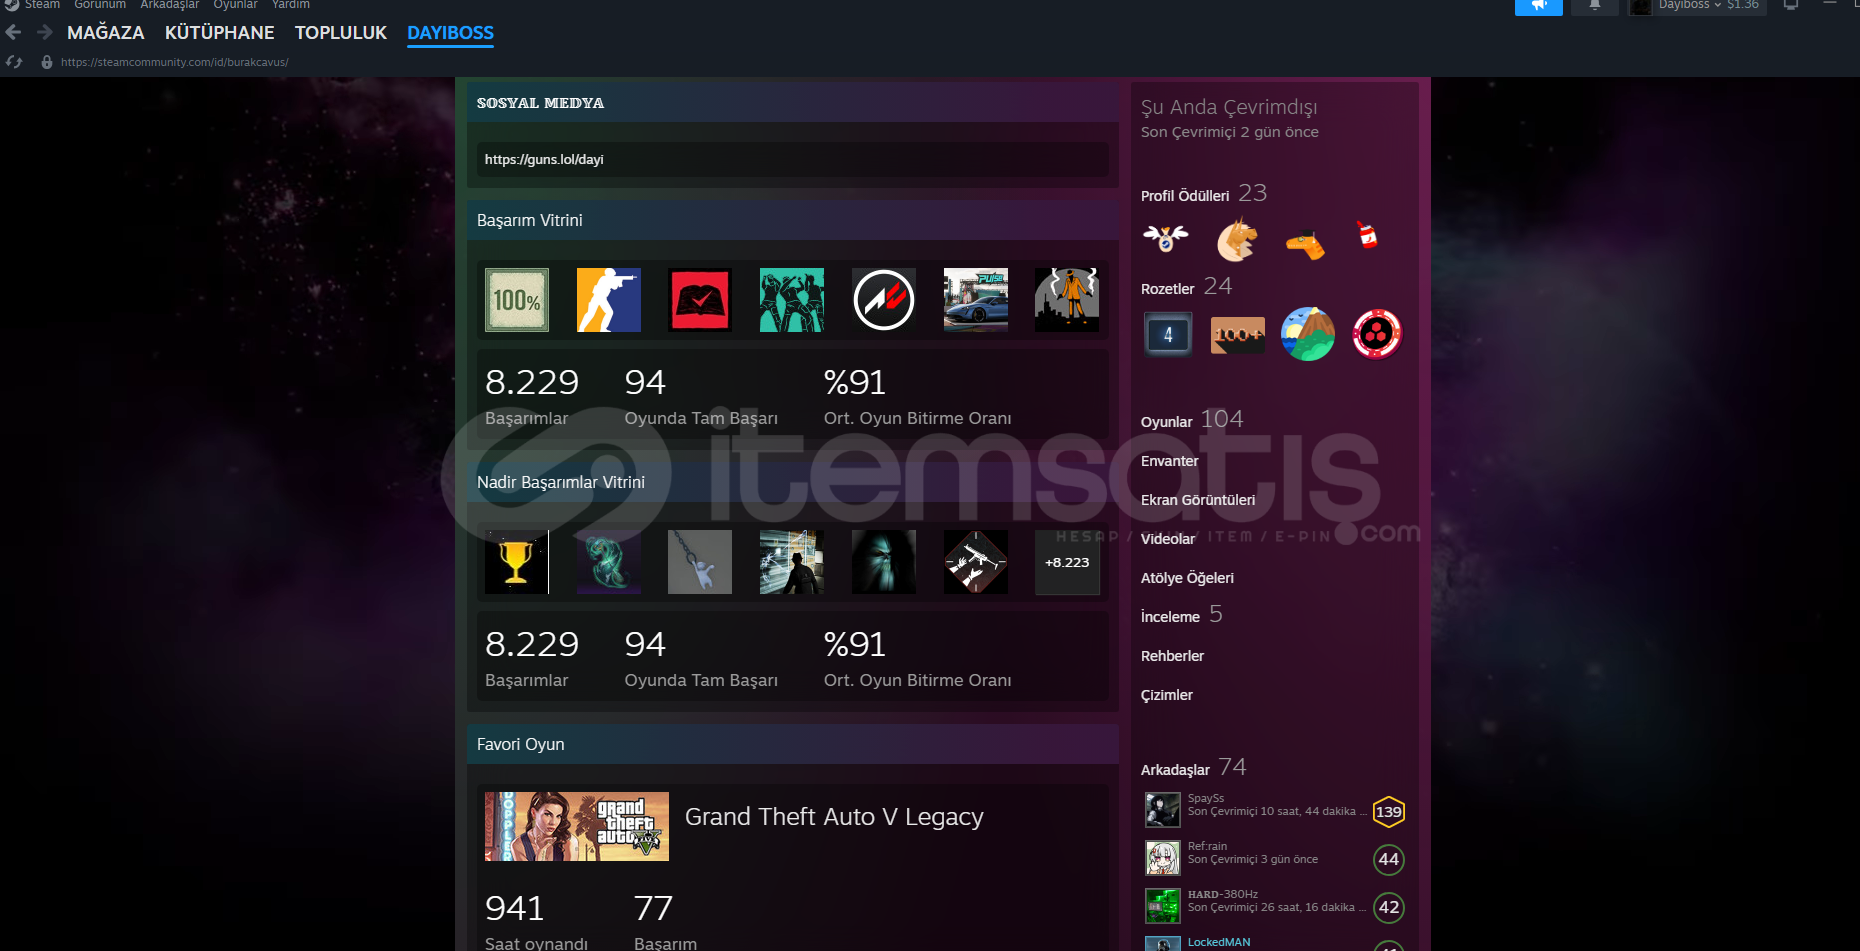Open Ekran Görüntüleri screenshots
1860x951 pixels.
click(x=1198, y=500)
